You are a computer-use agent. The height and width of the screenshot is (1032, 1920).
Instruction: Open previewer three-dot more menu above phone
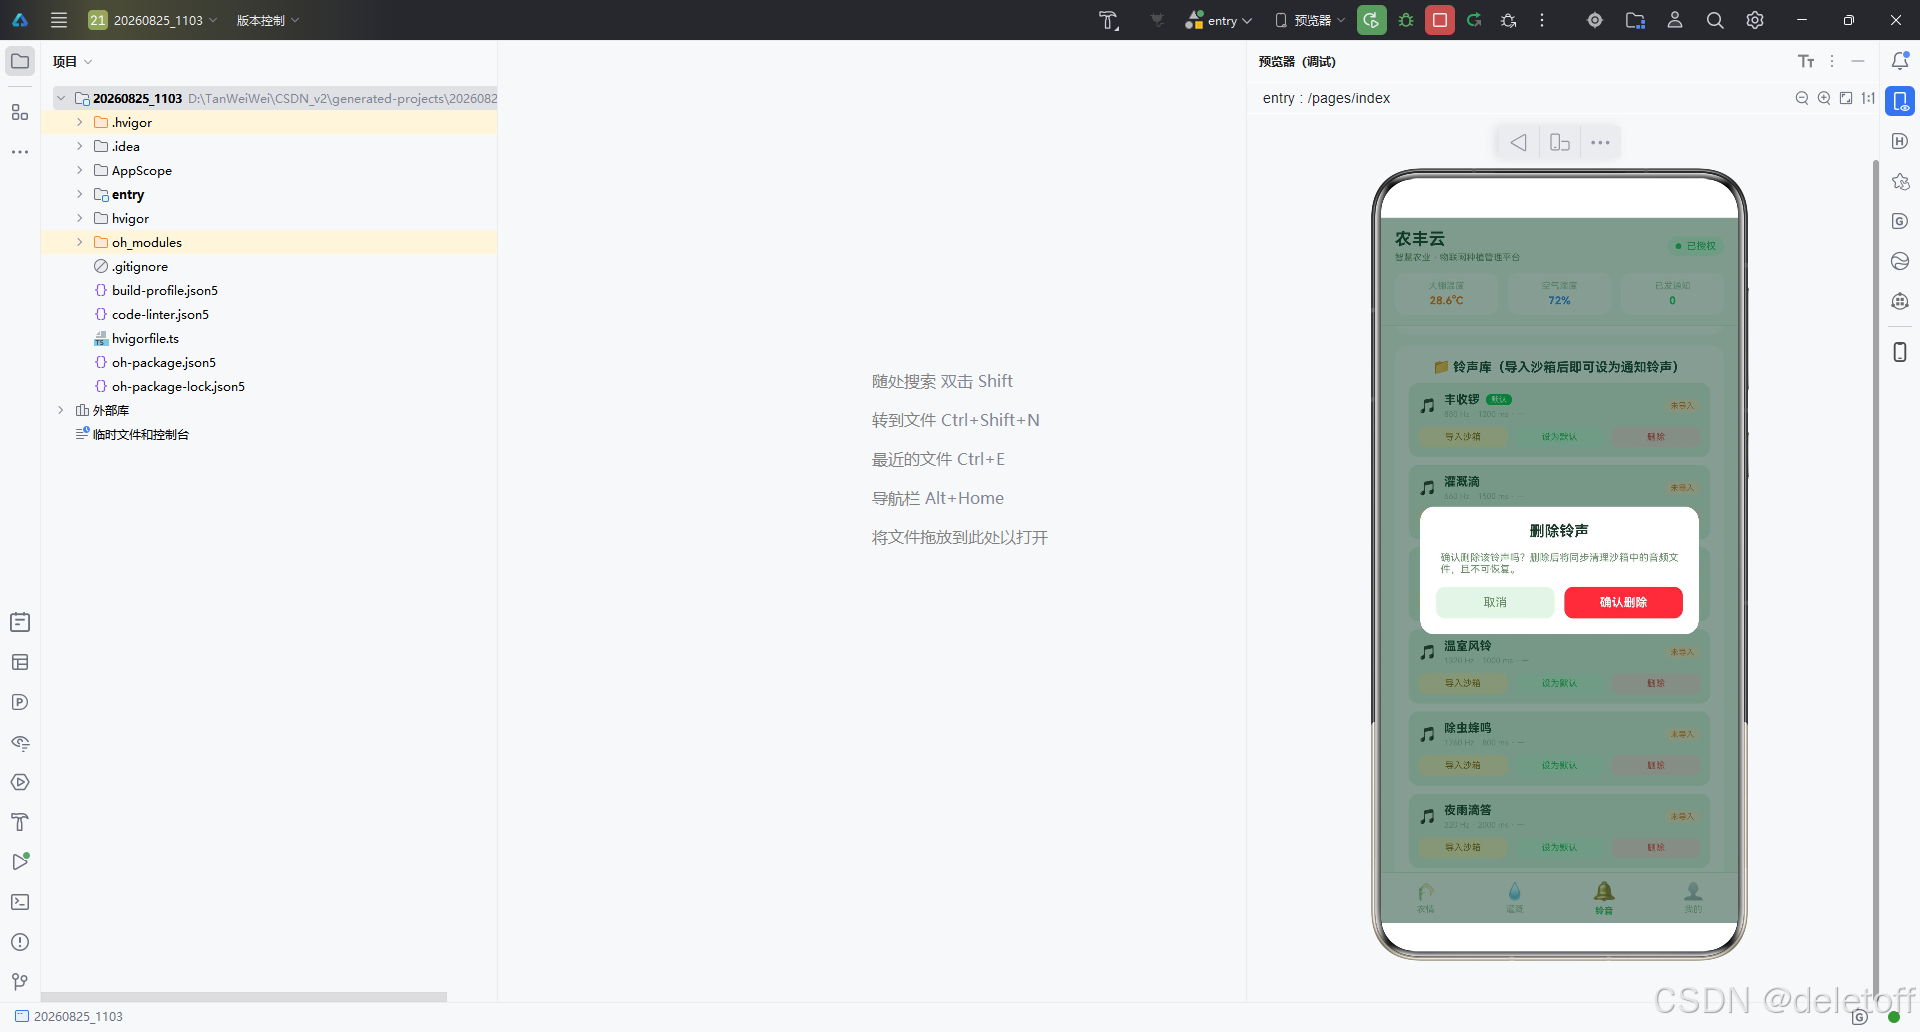(1600, 142)
